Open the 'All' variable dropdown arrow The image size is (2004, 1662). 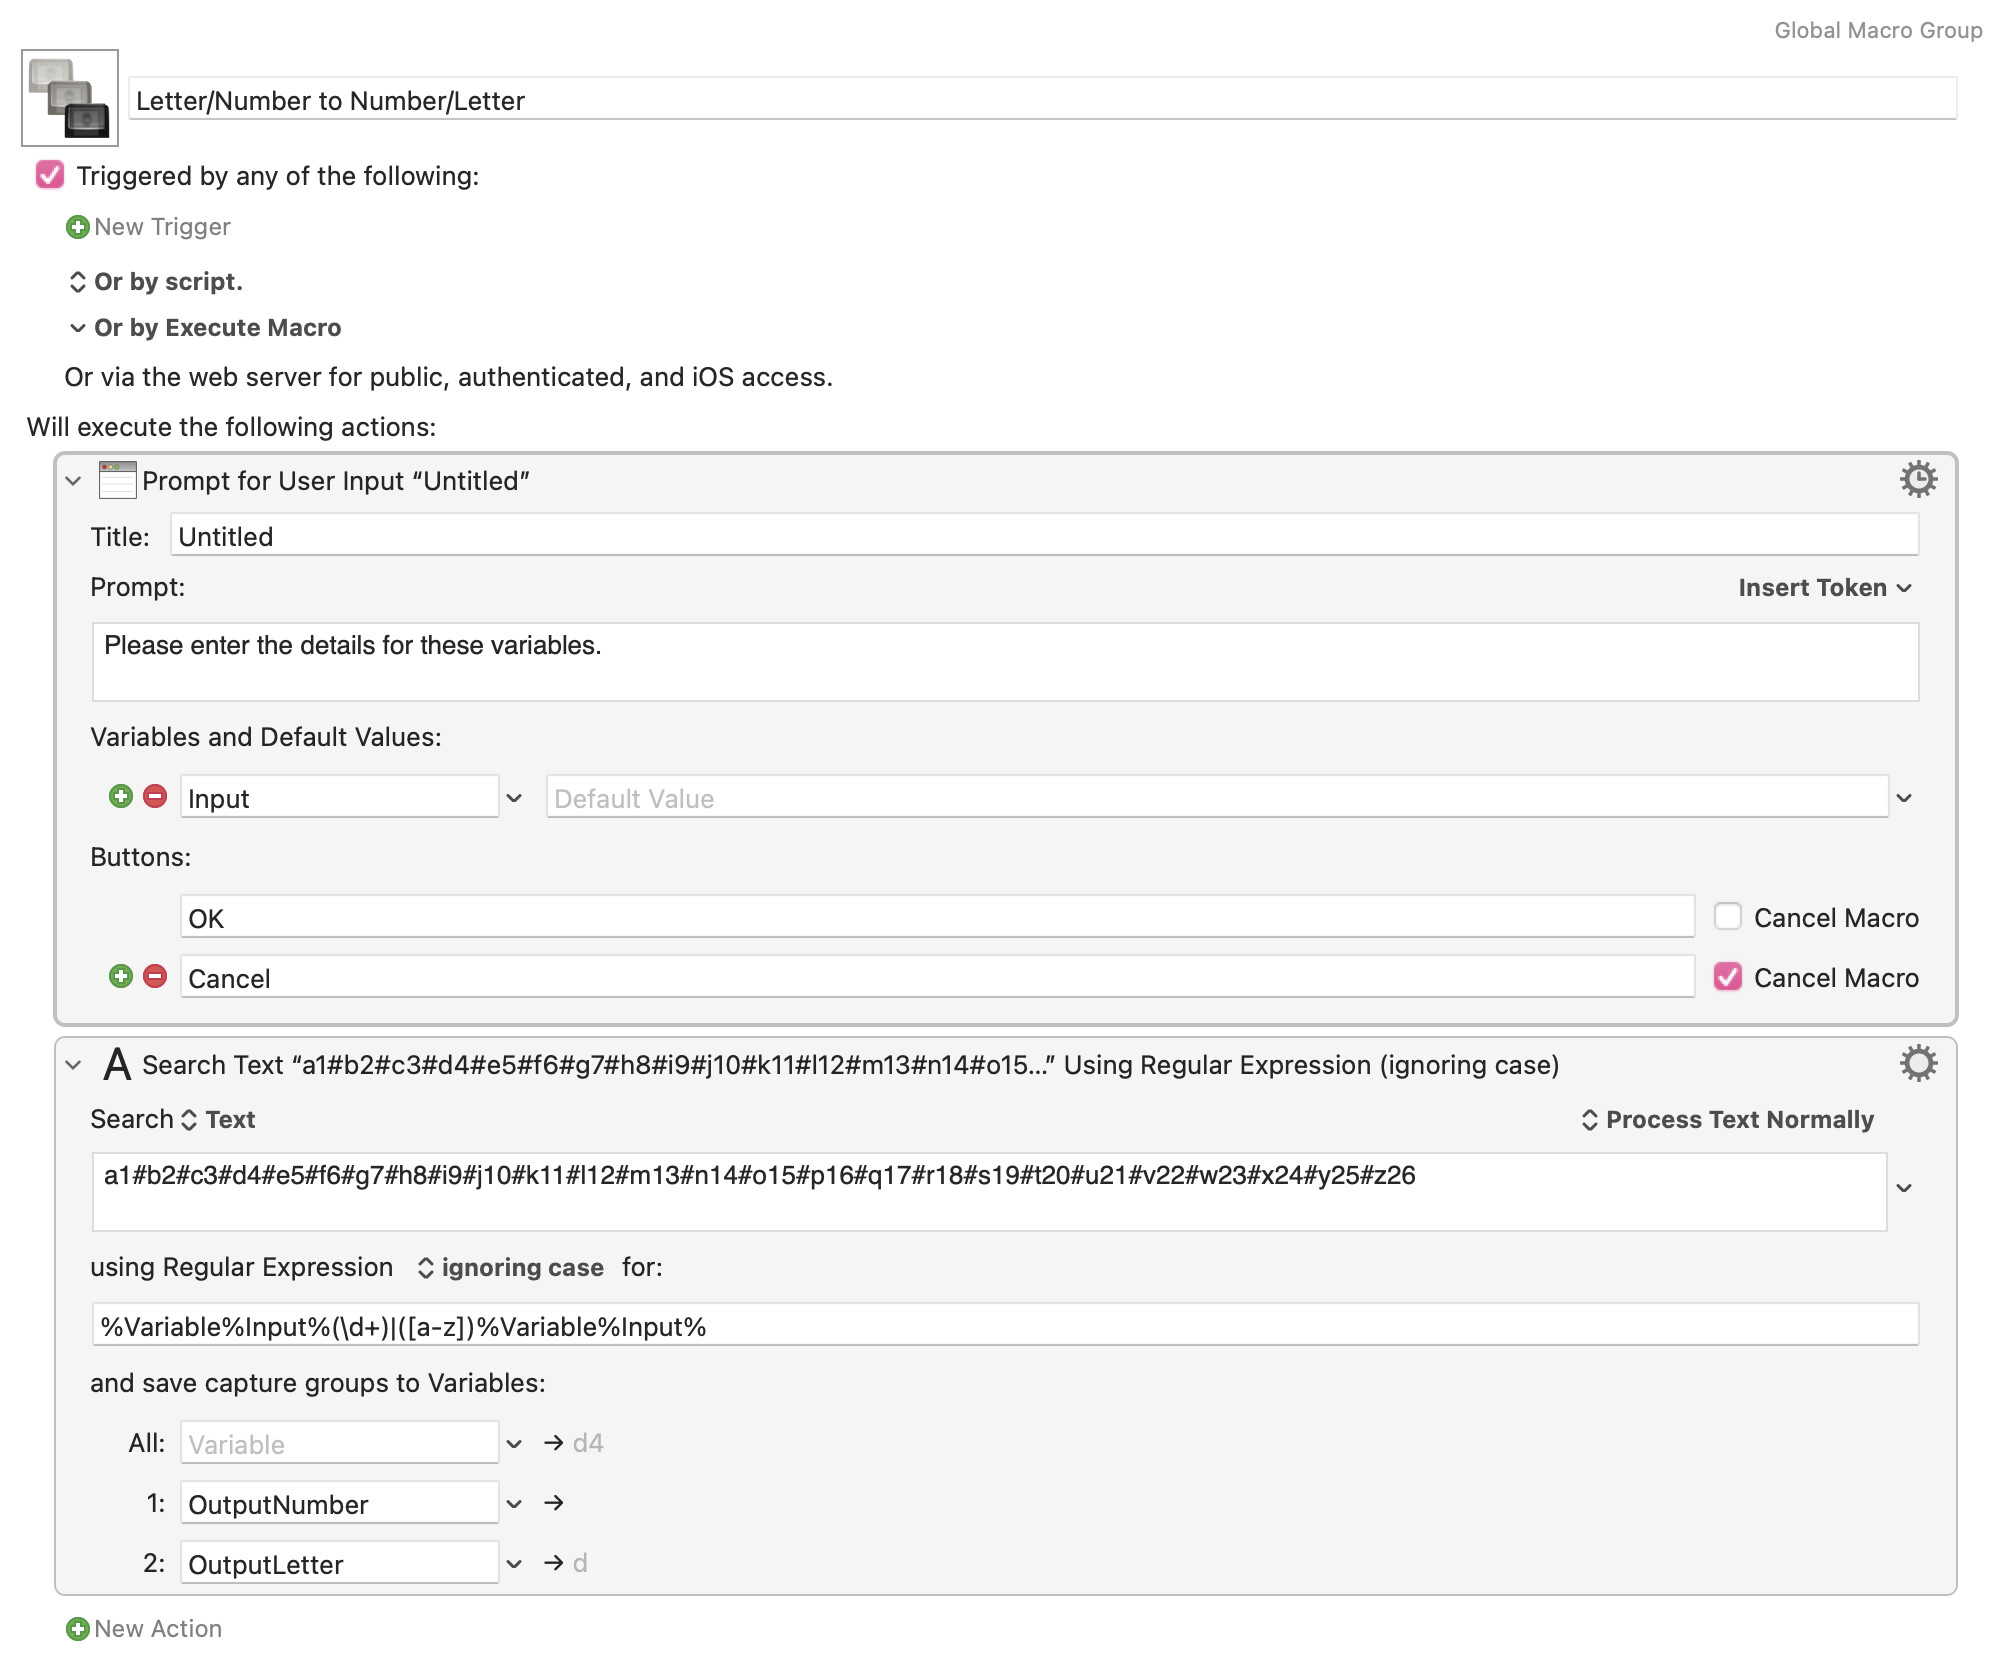point(514,1444)
